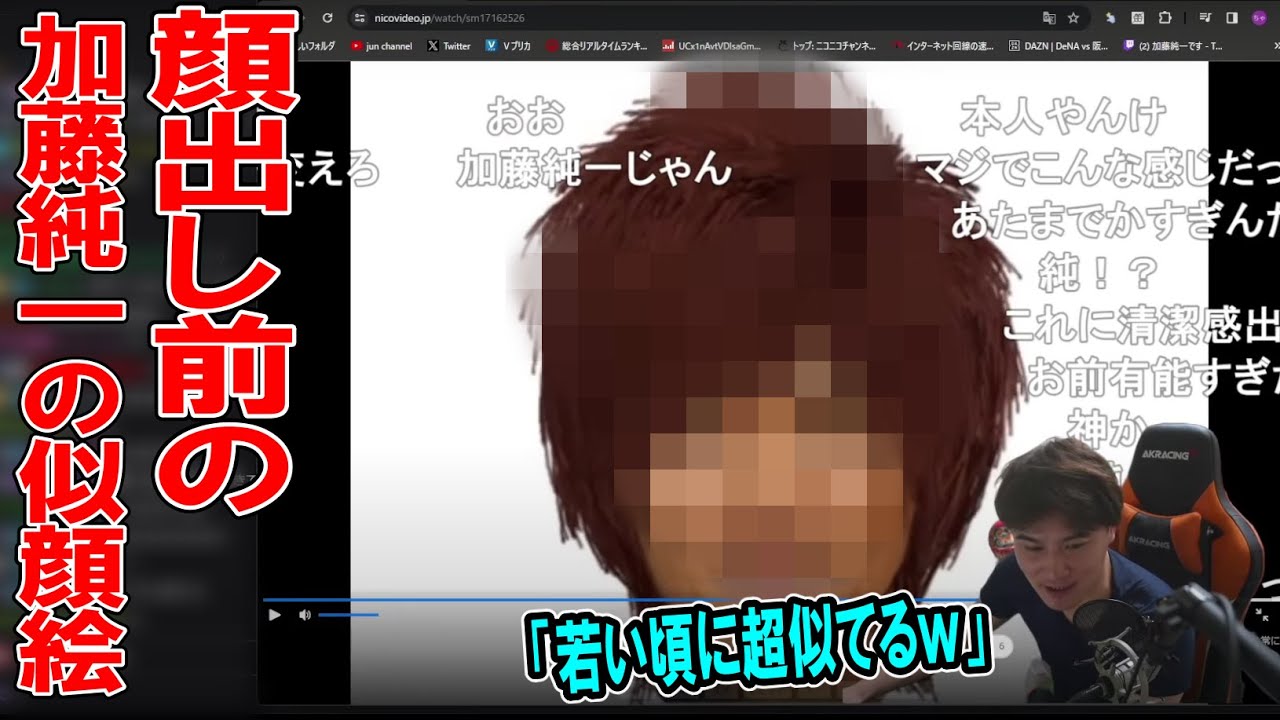Open the jun channel bookmark
Viewport: 1280px width, 720px height.
(x=382, y=46)
